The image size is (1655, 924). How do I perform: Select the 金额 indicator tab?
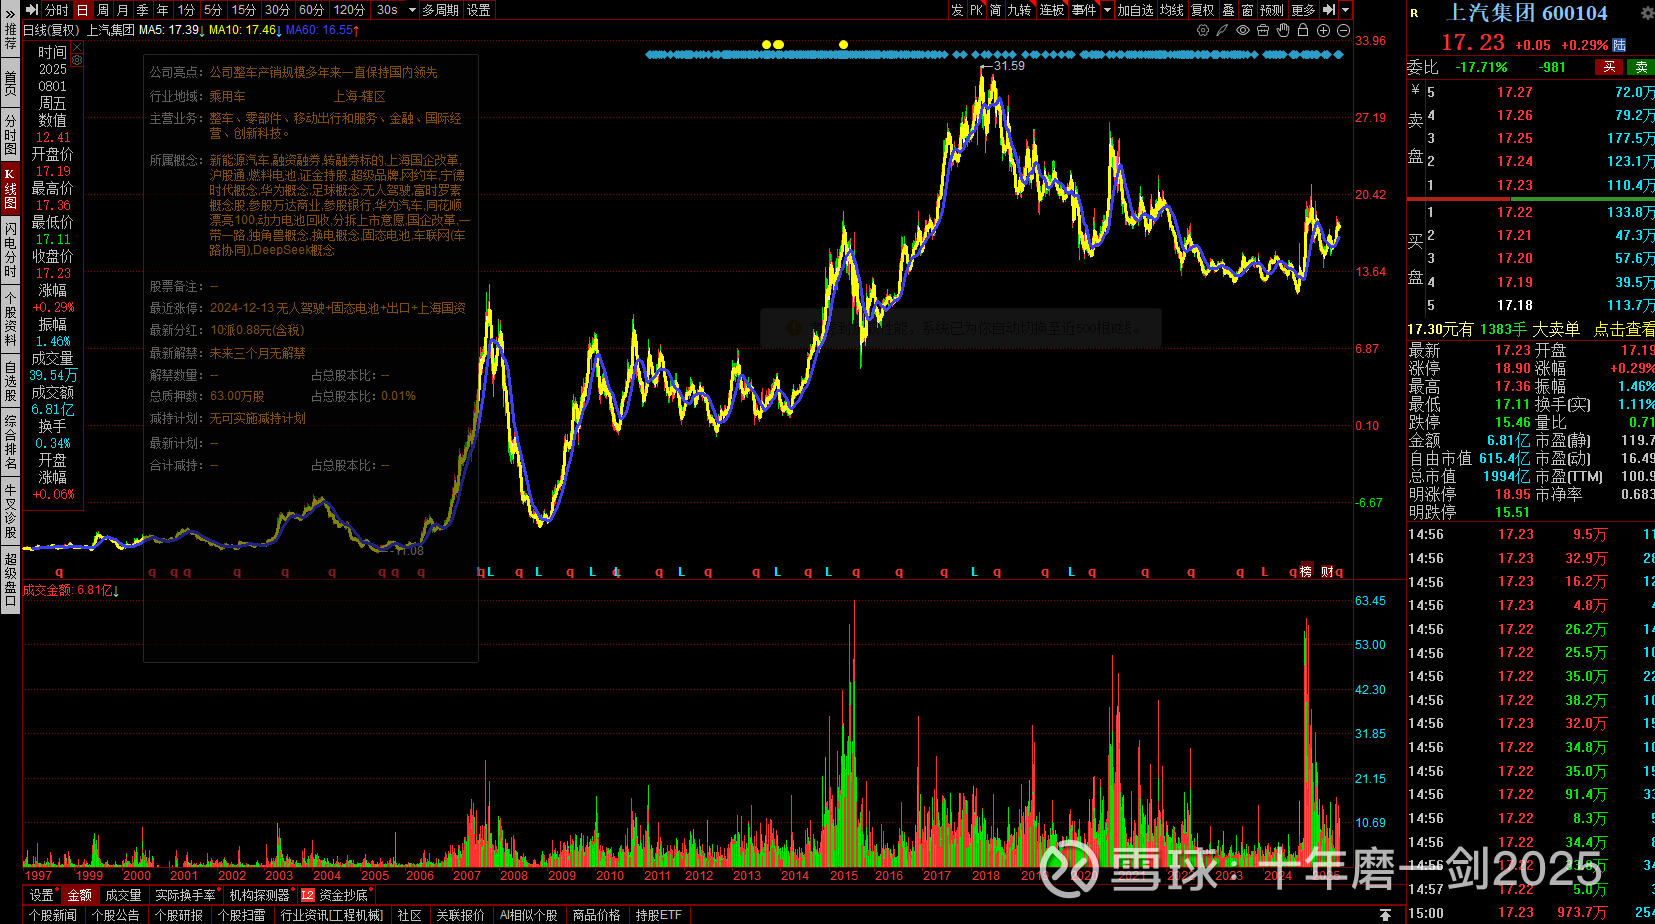click(x=79, y=895)
